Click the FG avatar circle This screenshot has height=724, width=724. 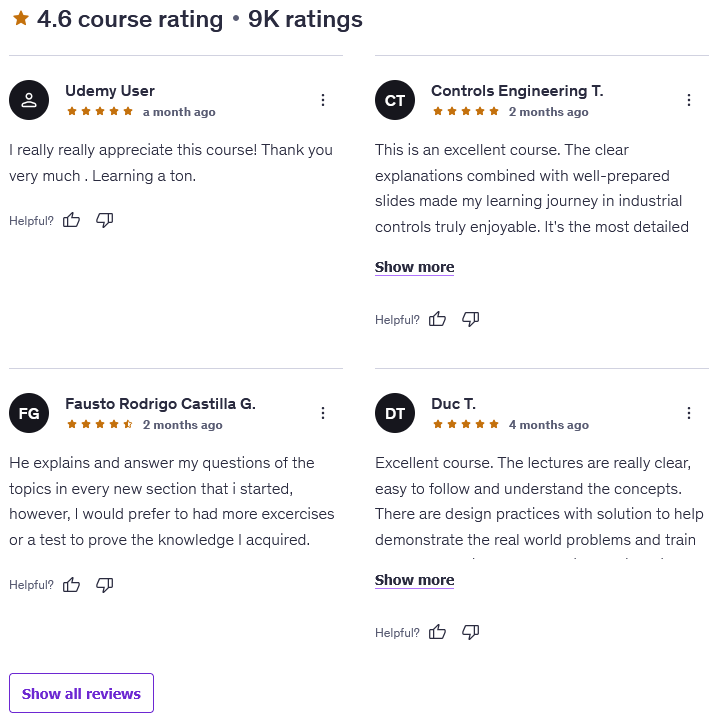pos(29,413)
